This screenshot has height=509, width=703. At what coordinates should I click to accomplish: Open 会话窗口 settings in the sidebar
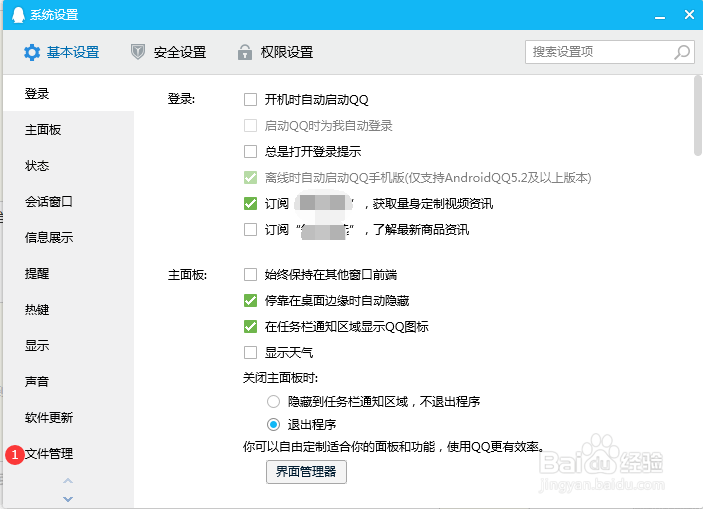click(69, 202)
